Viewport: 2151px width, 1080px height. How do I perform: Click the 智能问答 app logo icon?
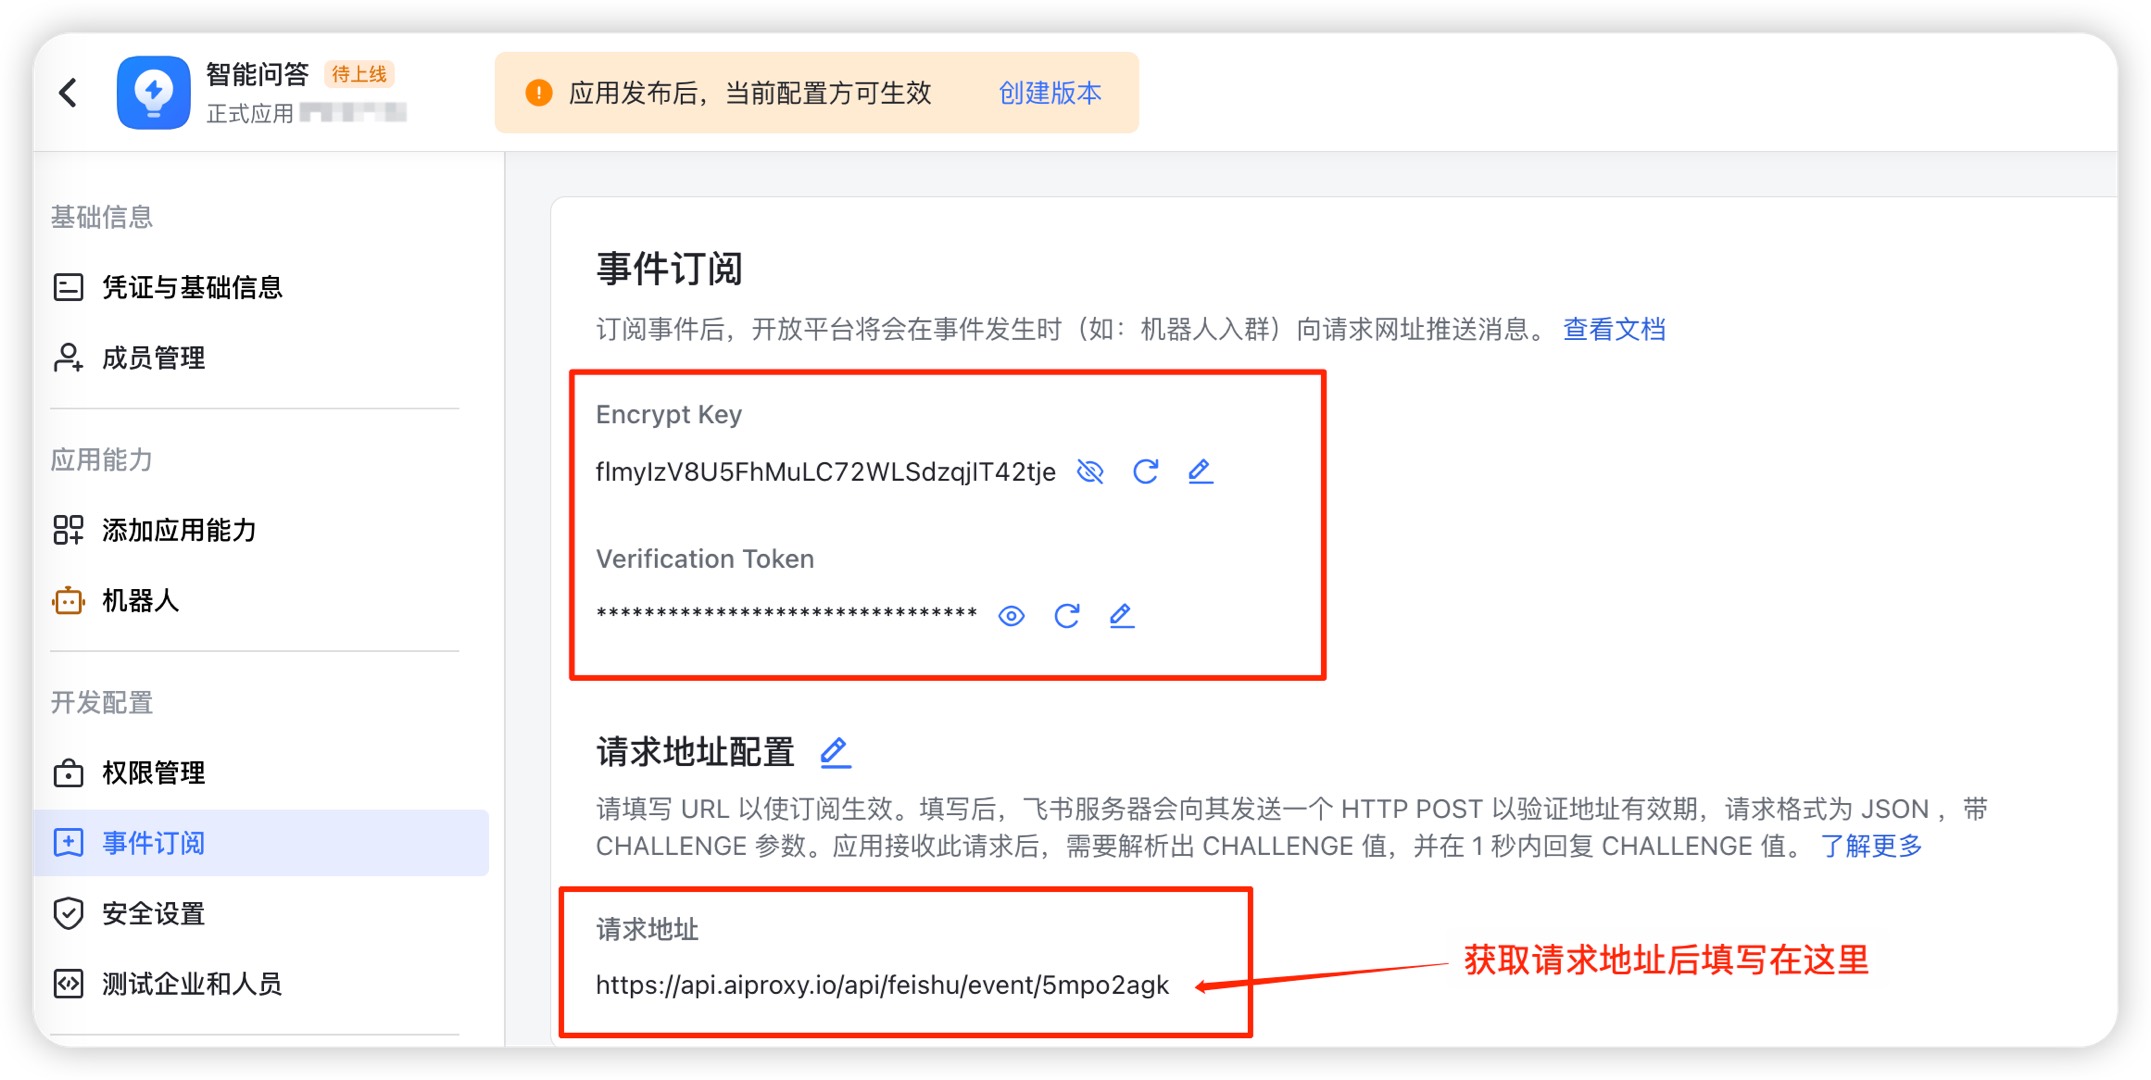point(153,93)
